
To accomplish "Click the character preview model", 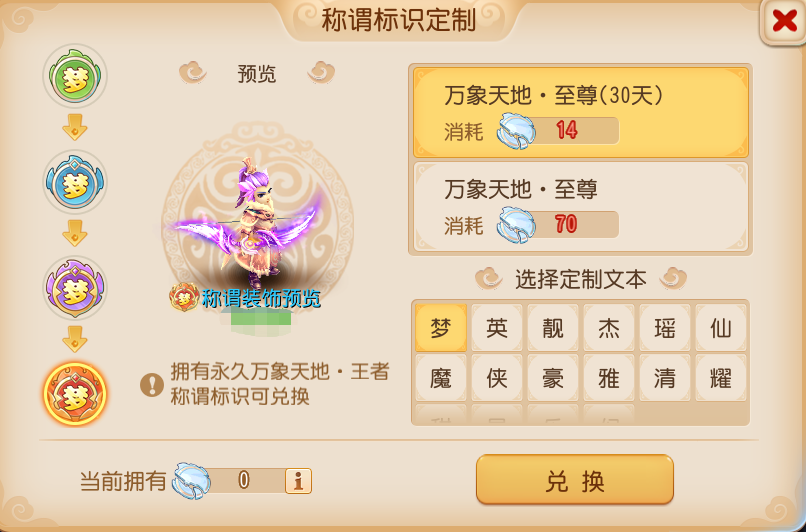I will (x=249, y=226).
